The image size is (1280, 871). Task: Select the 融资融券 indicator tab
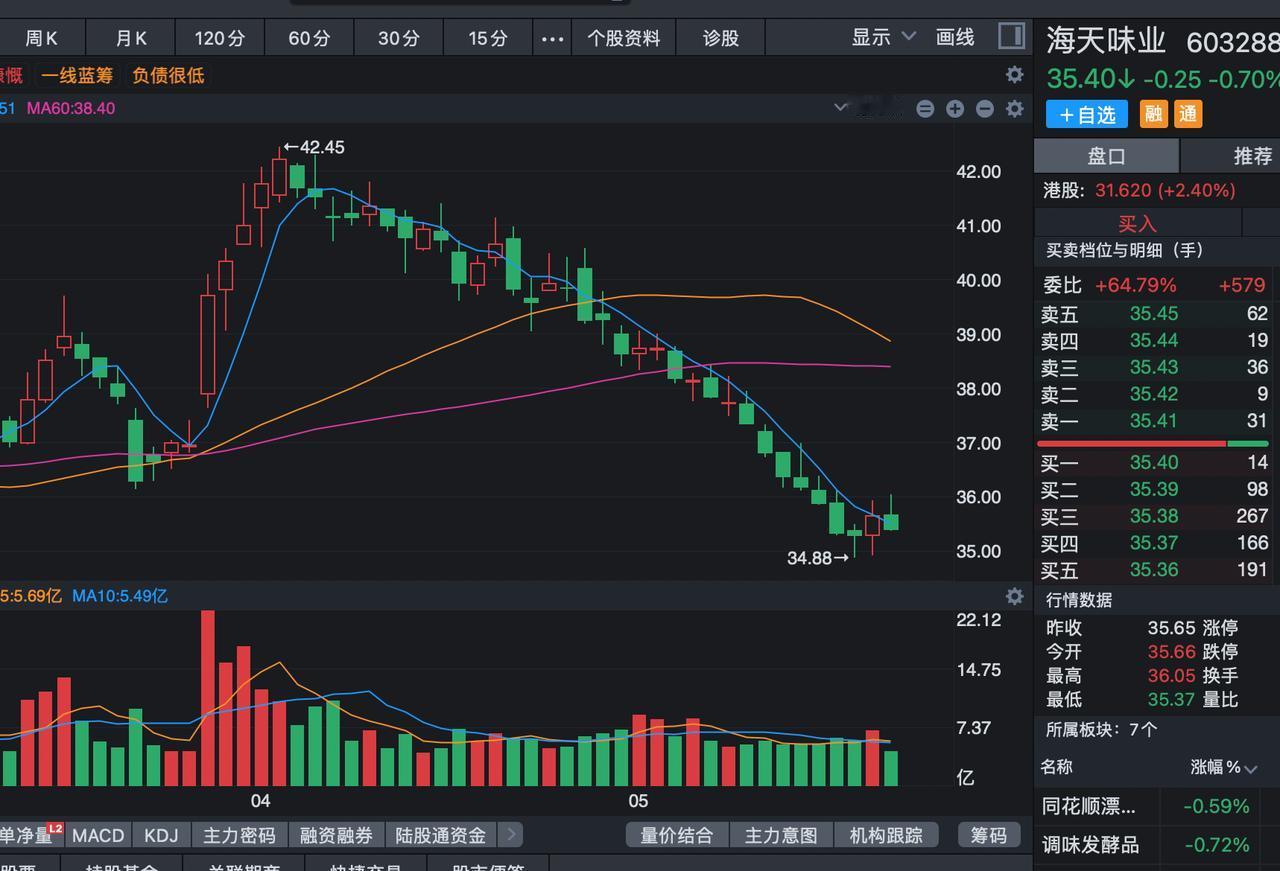[x=336, y=835]
